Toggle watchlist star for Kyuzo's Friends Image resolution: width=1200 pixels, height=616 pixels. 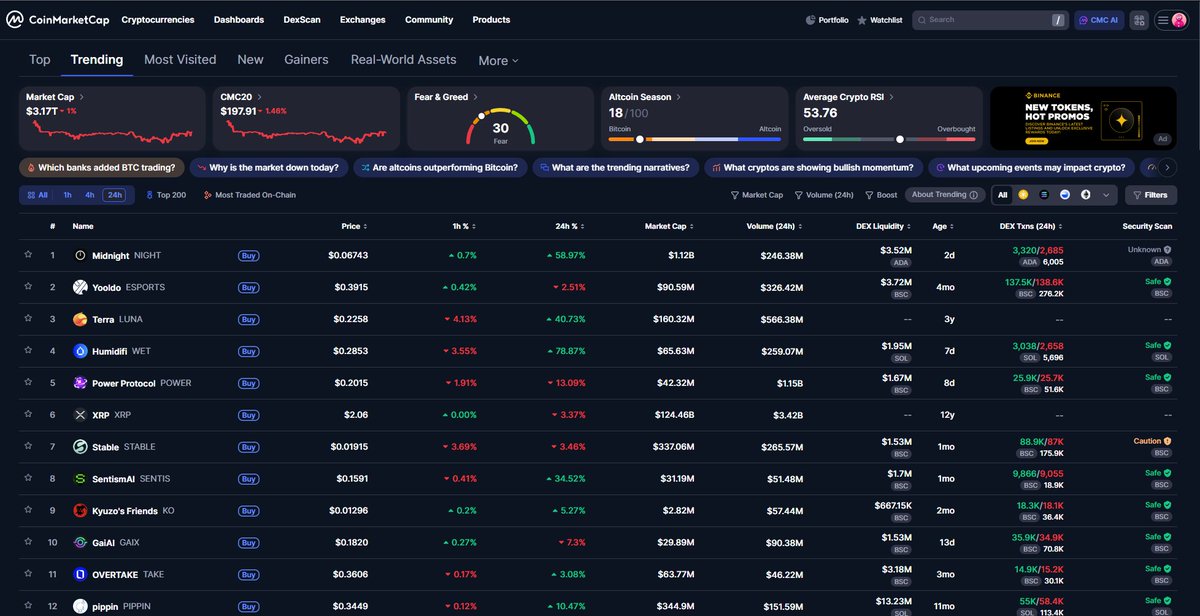pyautogui.click(x=29, y=511)
